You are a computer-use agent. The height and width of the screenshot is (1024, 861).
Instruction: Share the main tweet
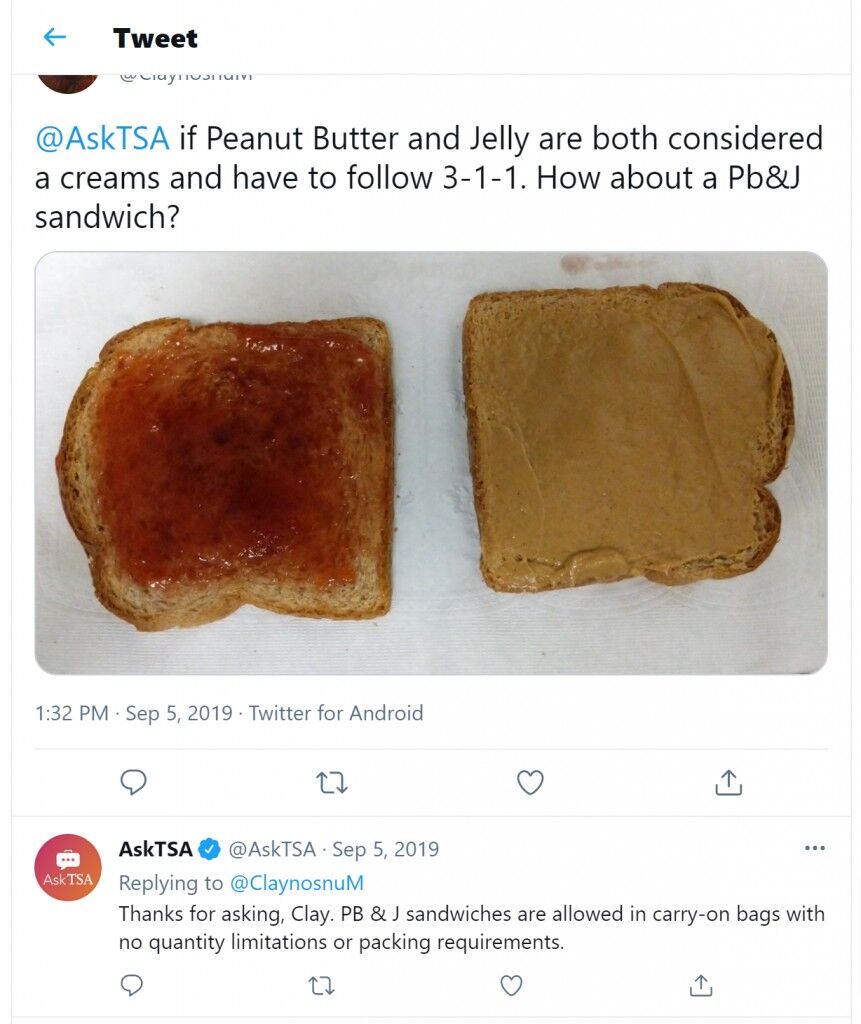point(728,782)
